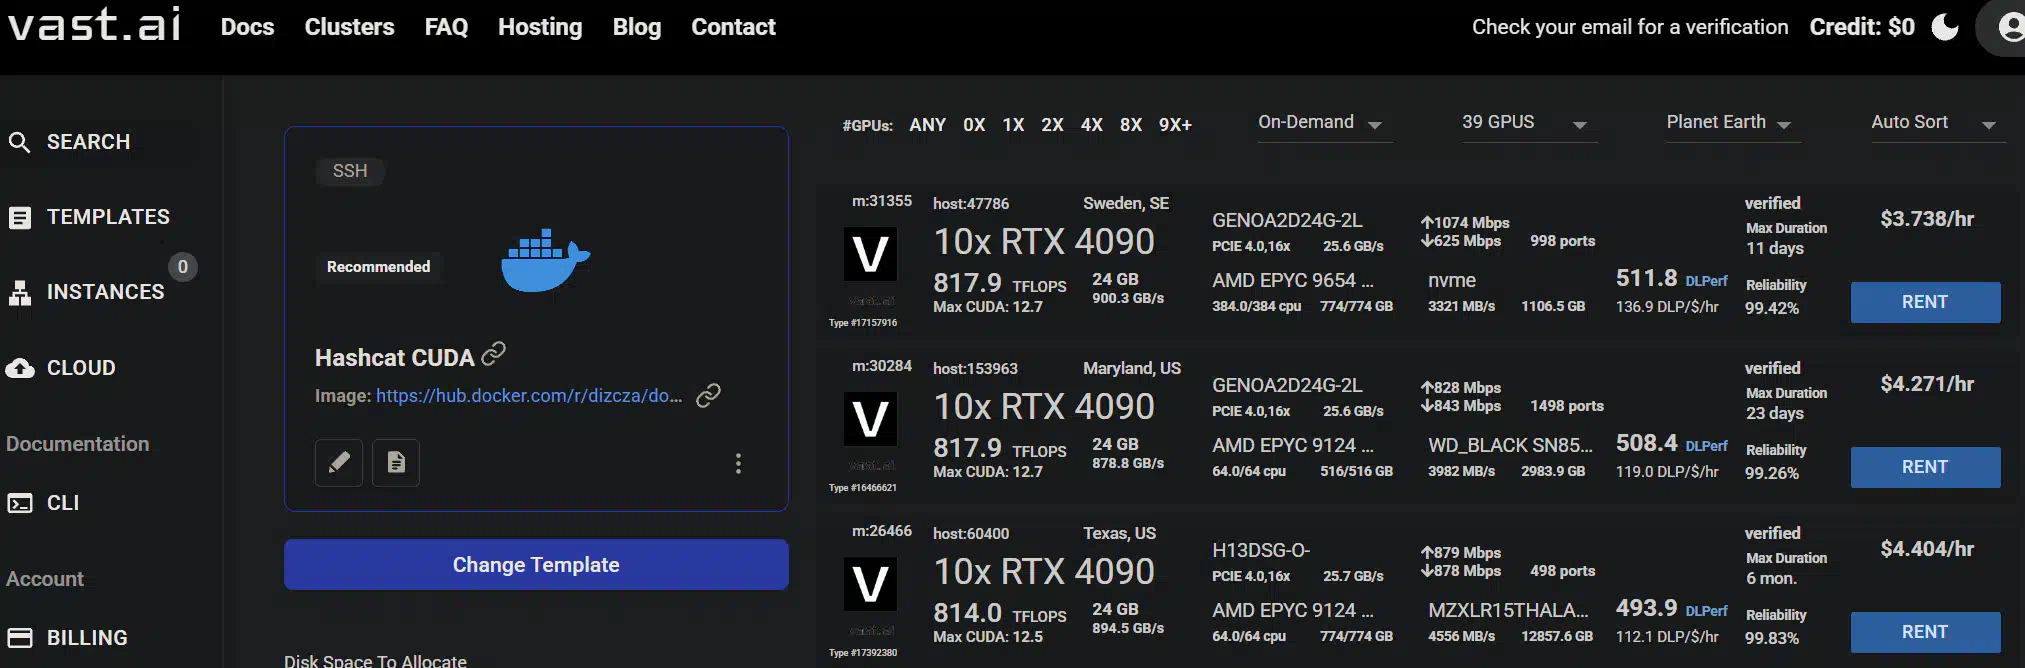Rent the $3.738/hr Sweden machine
2025x668 pixels.
tap(1925, 302)
